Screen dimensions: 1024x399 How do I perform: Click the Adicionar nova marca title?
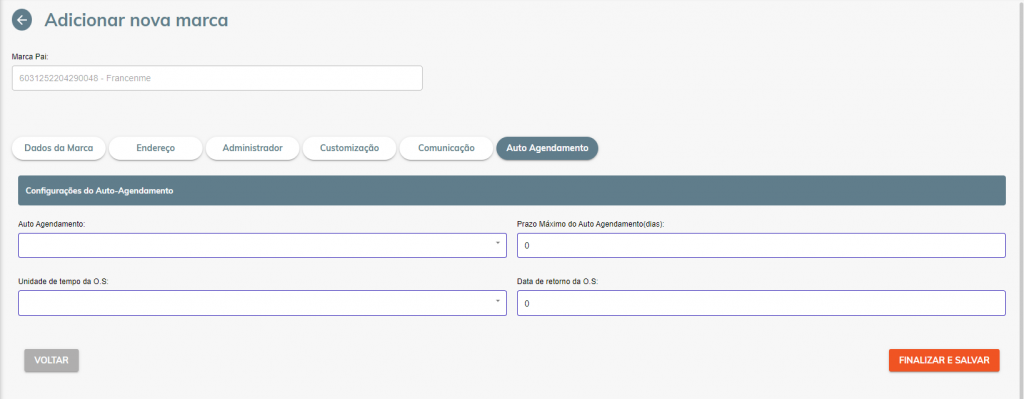[x=136, y=20]
